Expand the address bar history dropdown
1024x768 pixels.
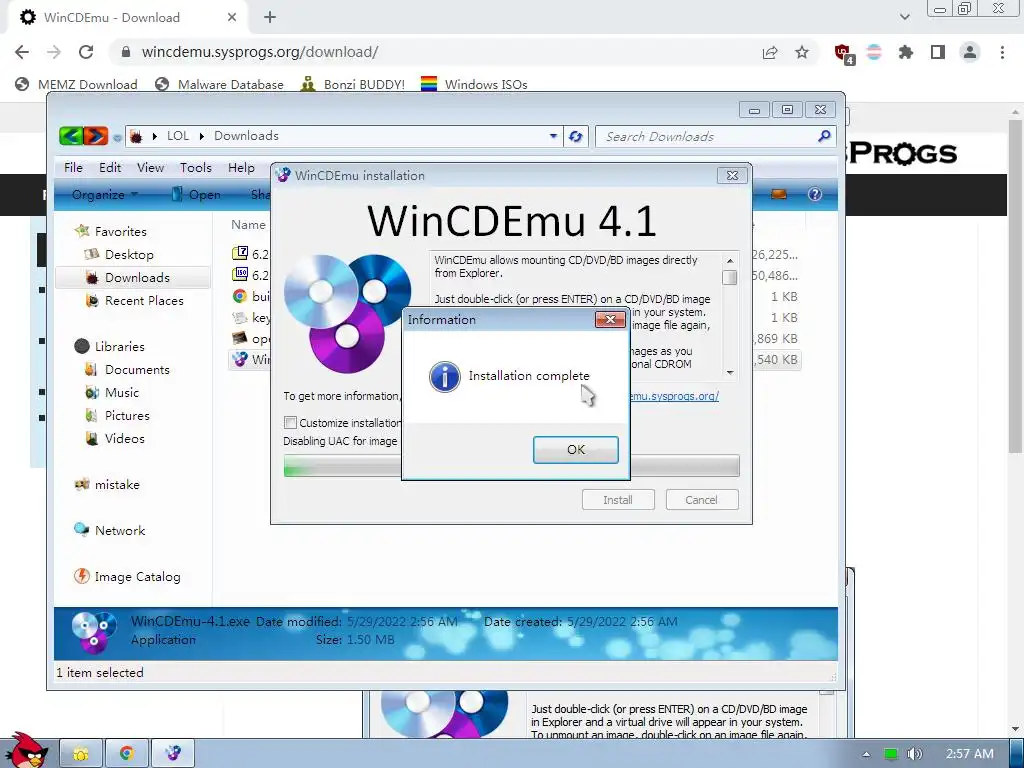(x=553, y=136)
